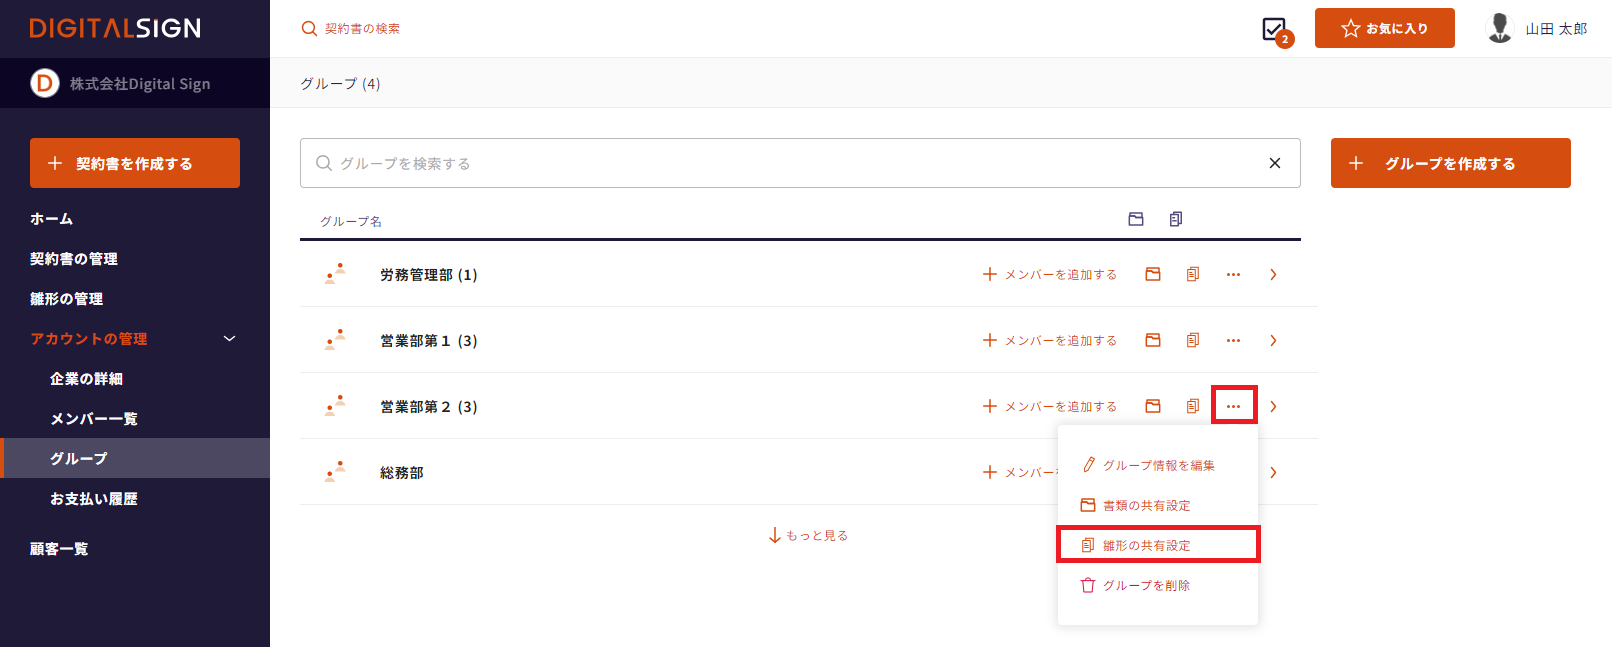1612x647 pixels.
Task: Expand the 営業部第1 group row chevron
Action: (1273, 340)
